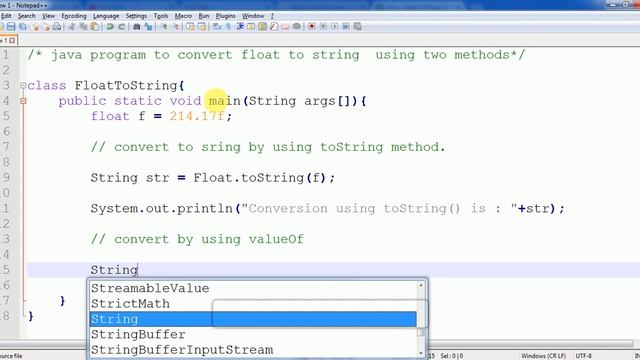Click the Playback macro icon
This screenshot has width=640, height=360.
(x=335, y=27)
